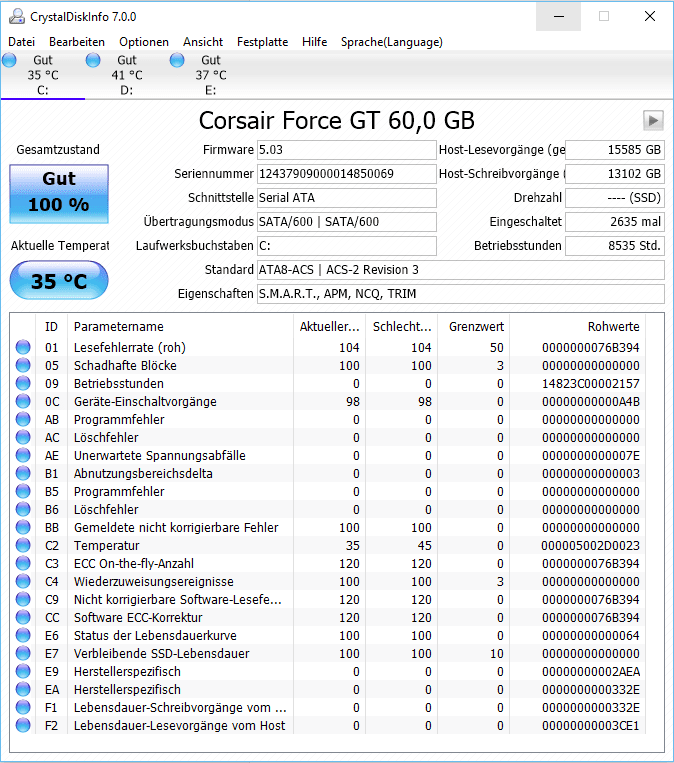This screenshot has width=674, height=763.
Task: Click status orb of Software ECC-Korrektur row
Action: point(23,618)
